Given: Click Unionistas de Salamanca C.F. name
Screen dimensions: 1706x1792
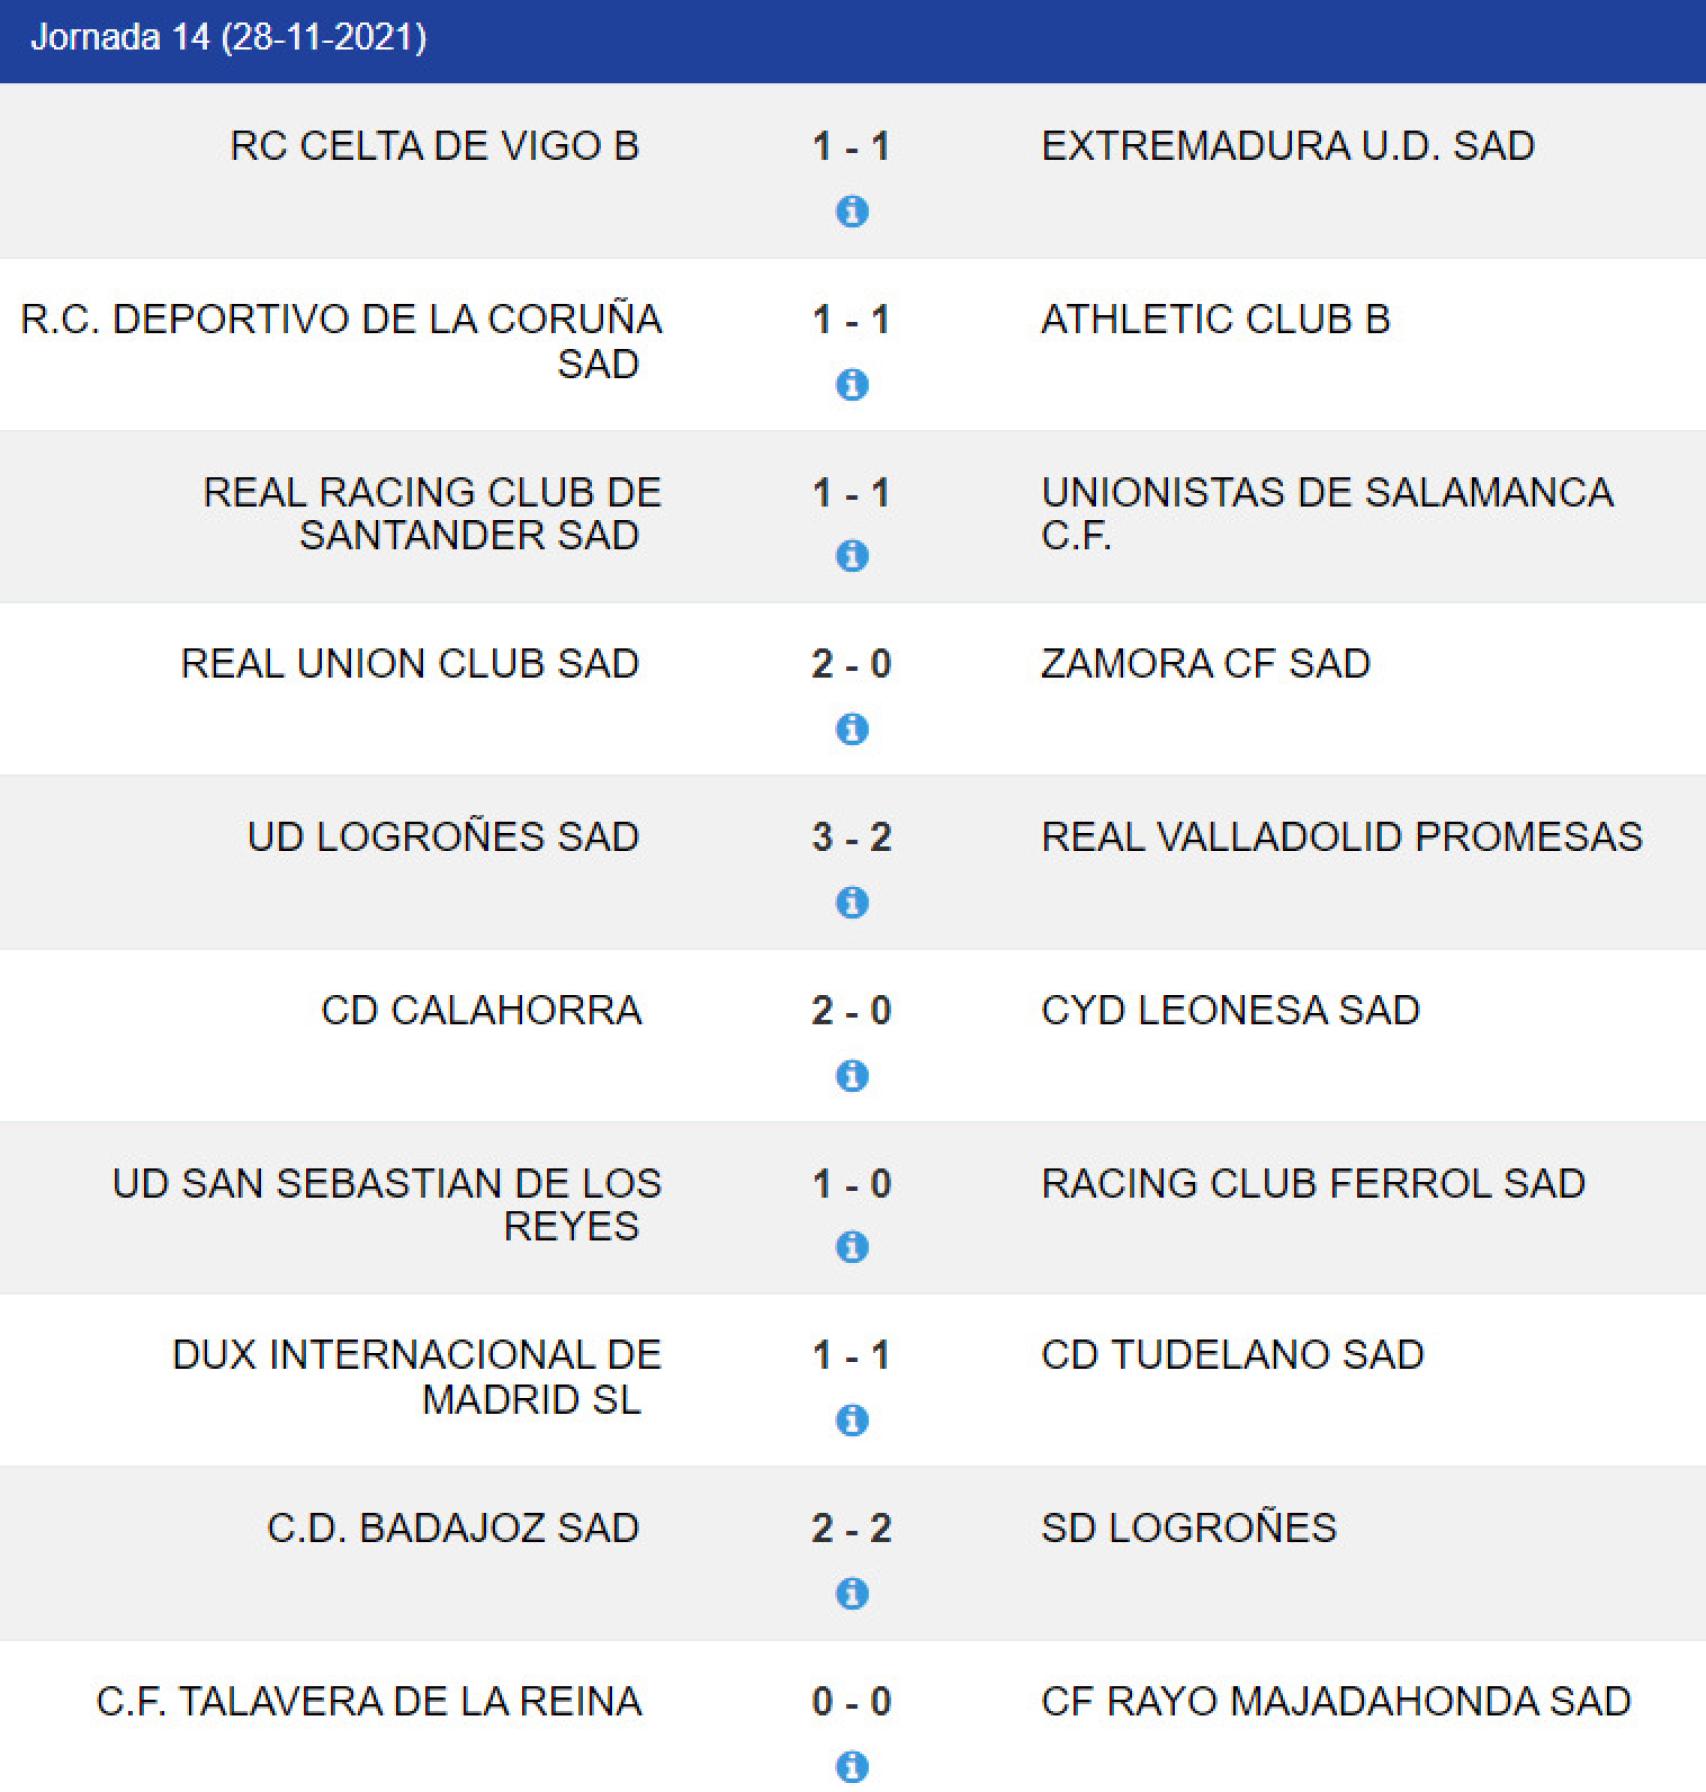Looking at the screenshot, I should pyautogui.click(x=1326, y=513).
